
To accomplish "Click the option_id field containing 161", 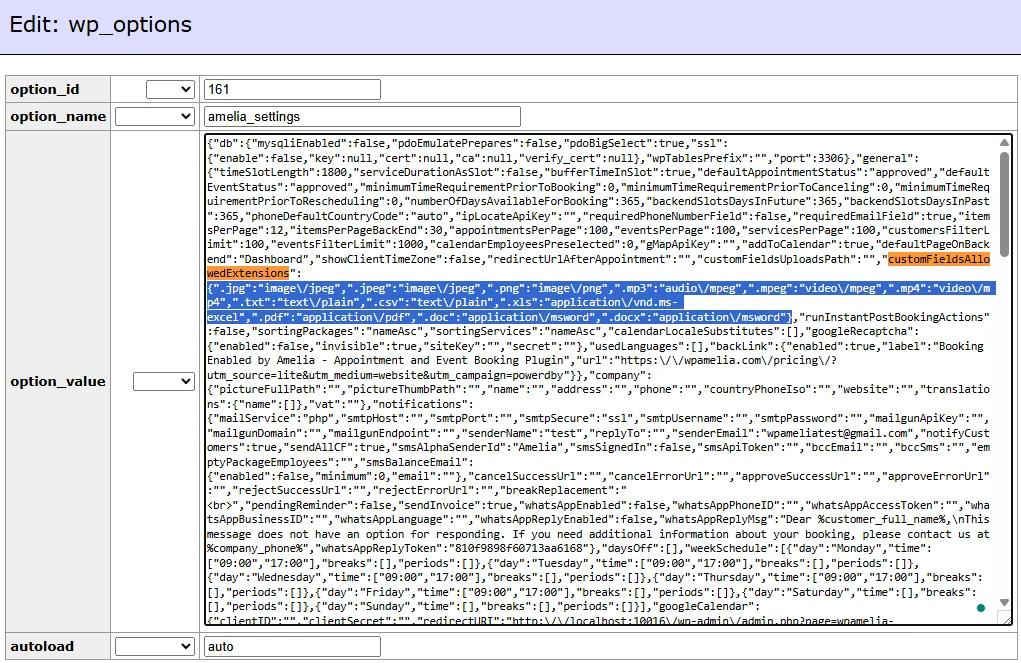I will coord(291,90).
